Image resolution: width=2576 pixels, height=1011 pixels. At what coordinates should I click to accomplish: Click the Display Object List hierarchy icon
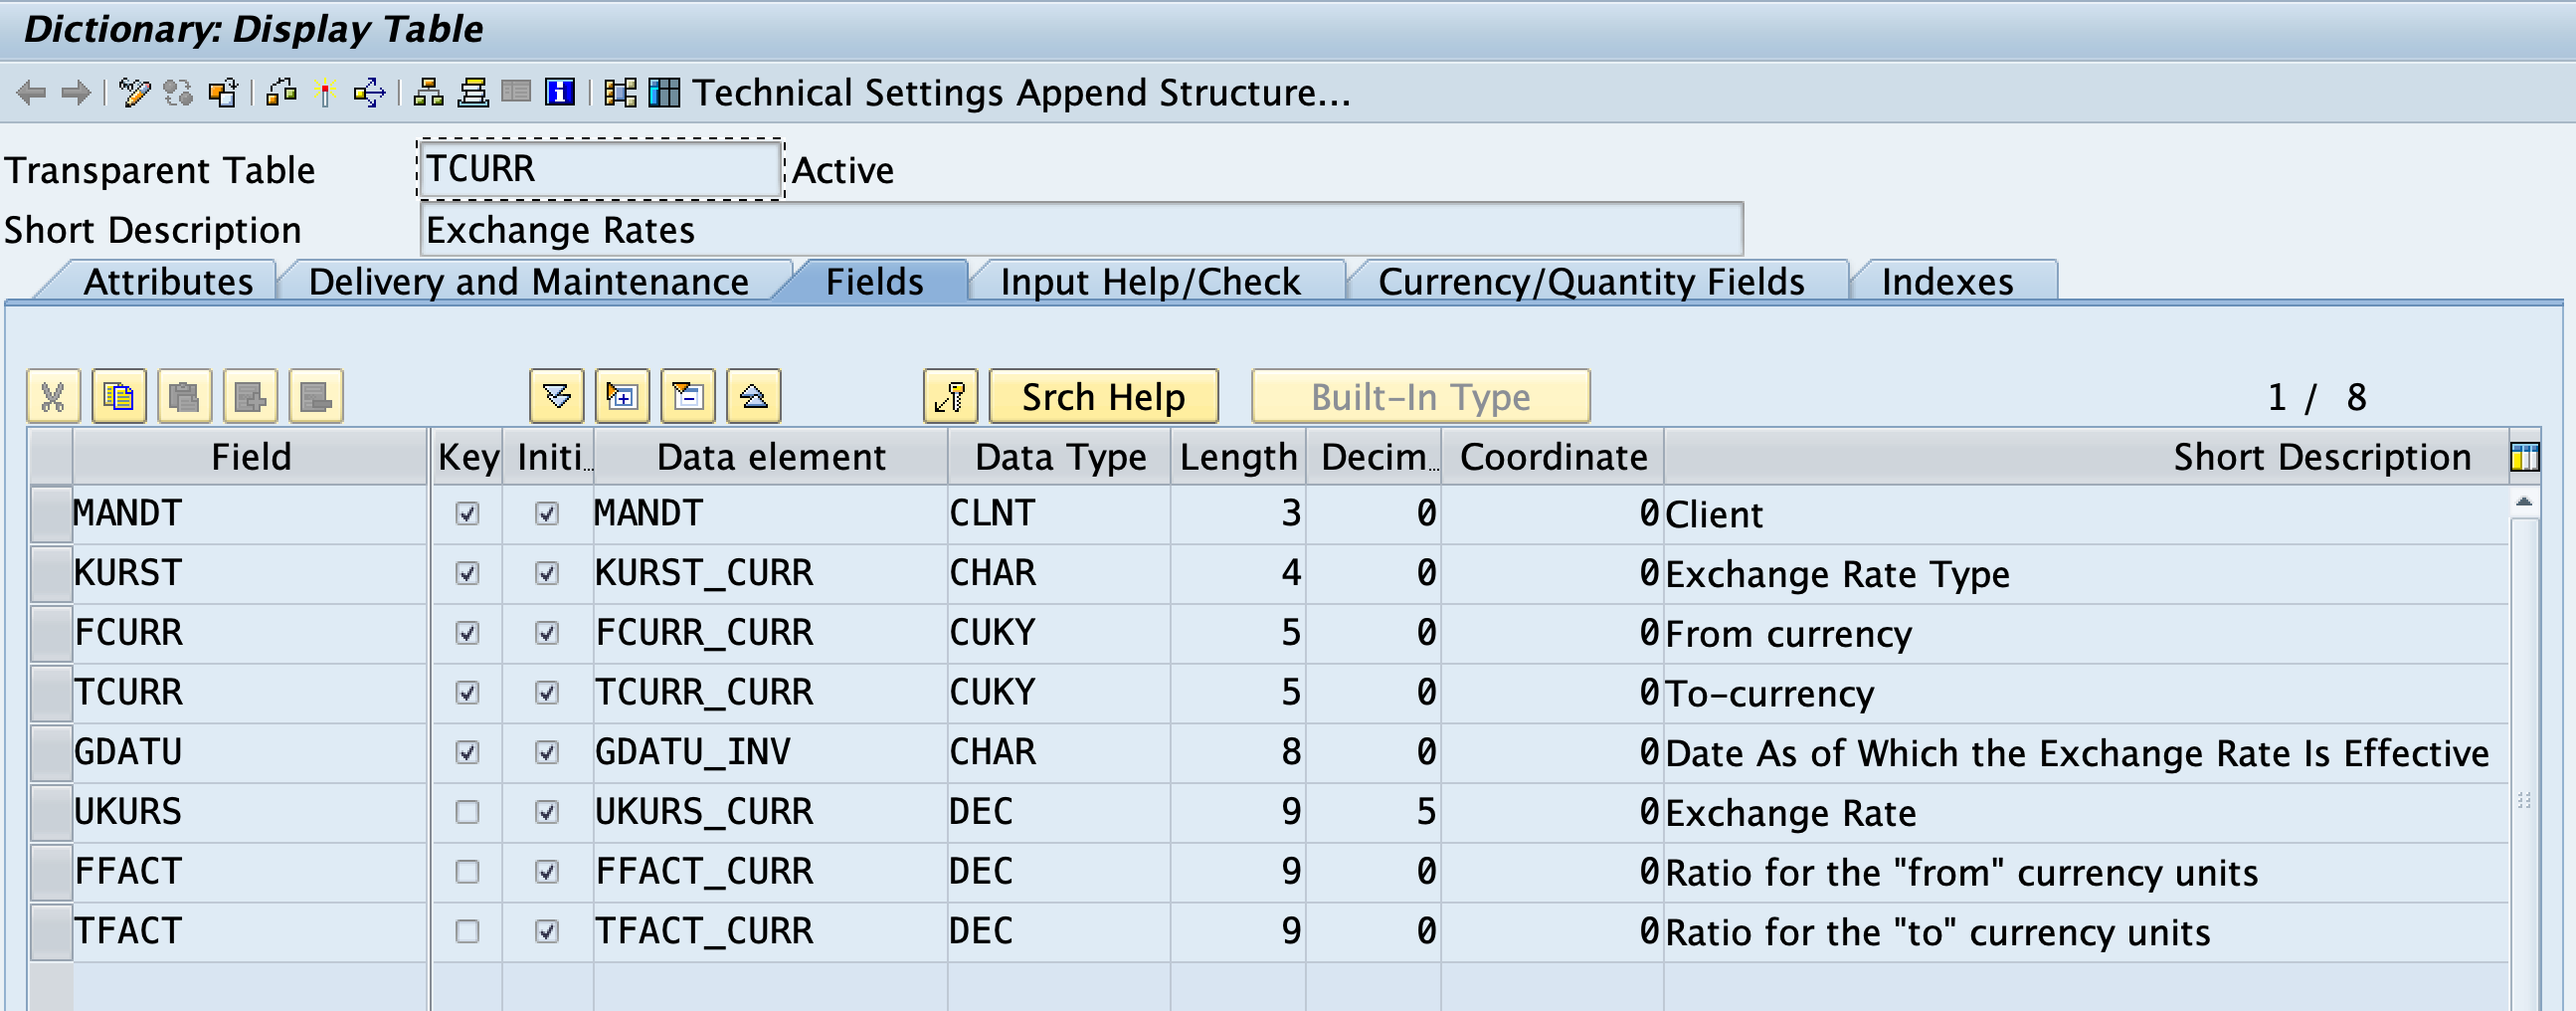click(x=429, y=93)
